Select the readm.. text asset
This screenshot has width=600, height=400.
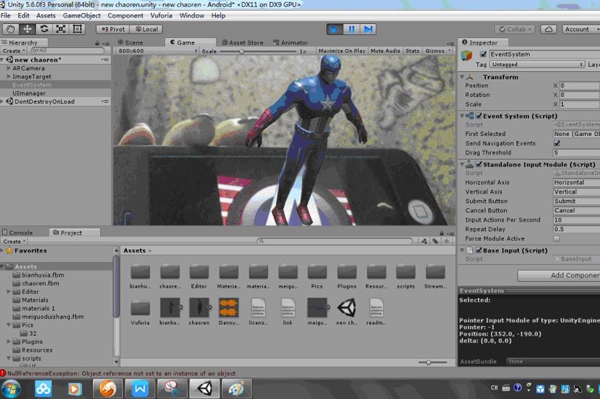click(376, 312)
